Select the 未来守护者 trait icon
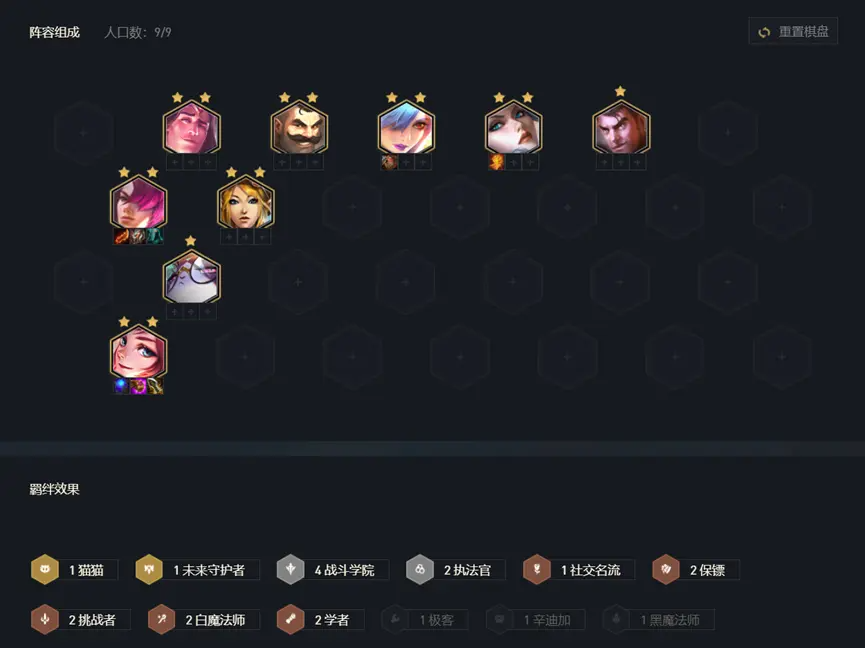This screenshot has height=648, width=865. (149, 569)
